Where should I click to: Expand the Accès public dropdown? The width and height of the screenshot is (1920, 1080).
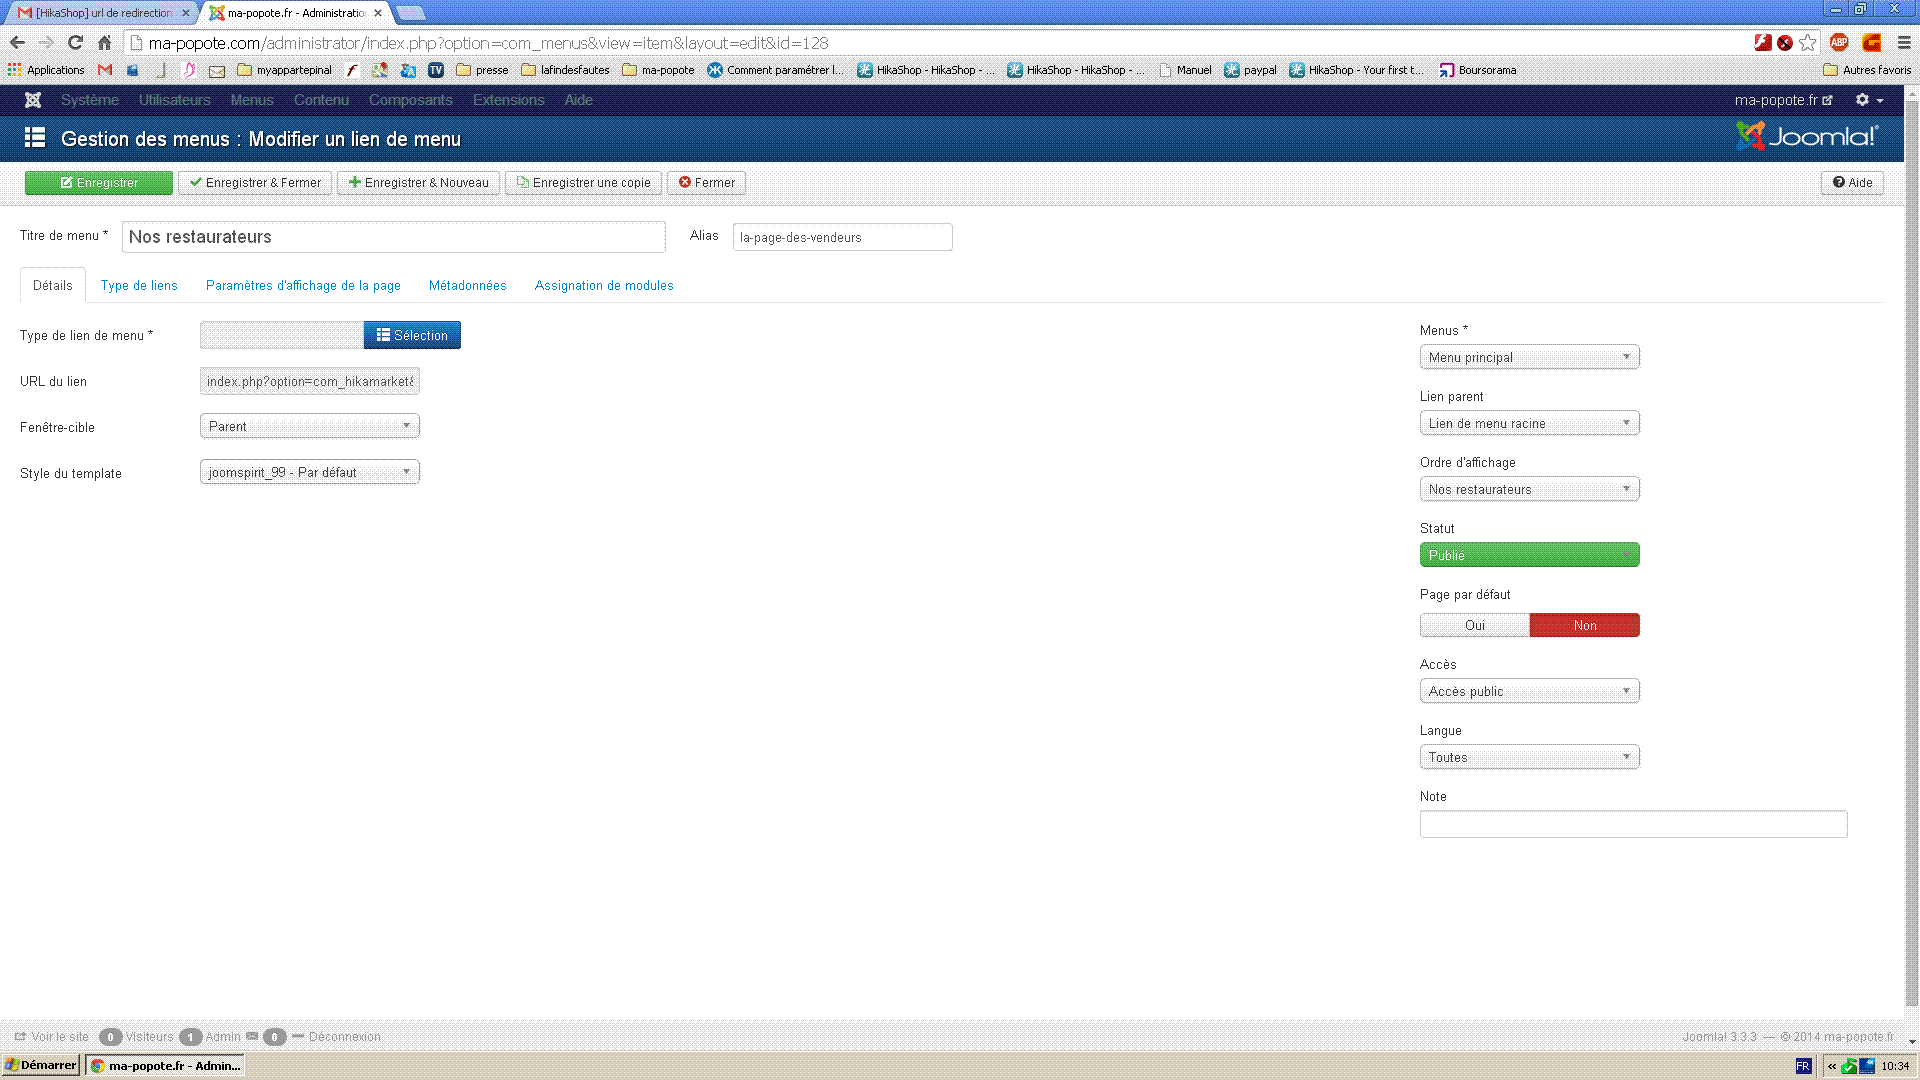[1529, 691]
